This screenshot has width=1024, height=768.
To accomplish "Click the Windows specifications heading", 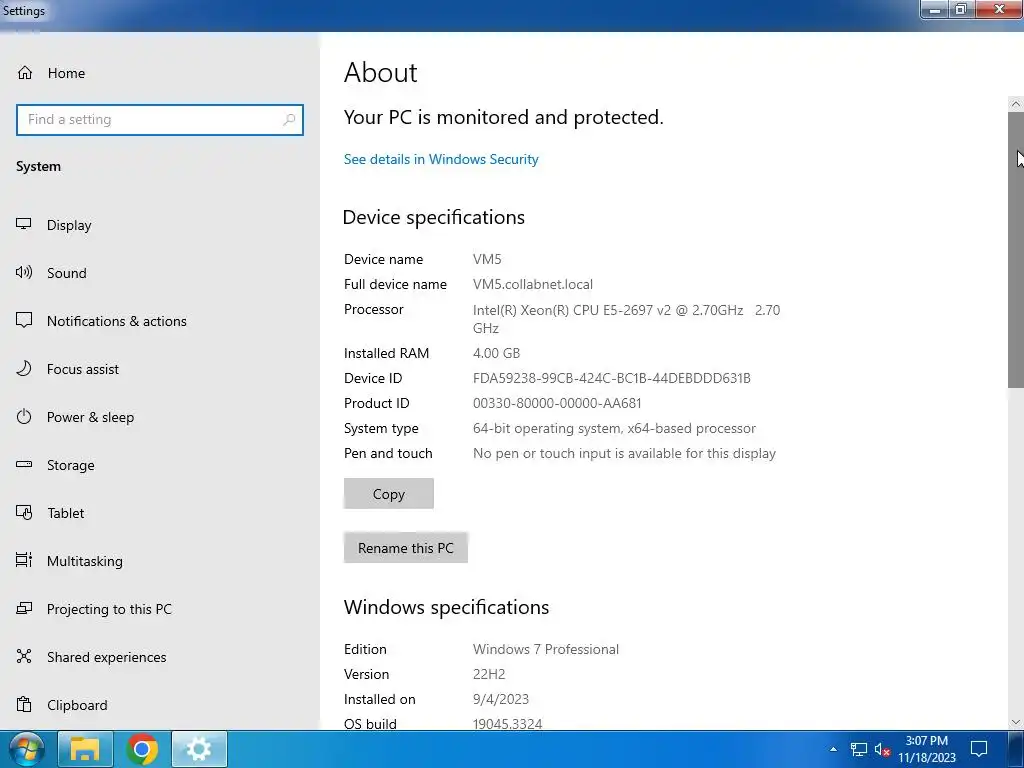I will tap(447, 607).
